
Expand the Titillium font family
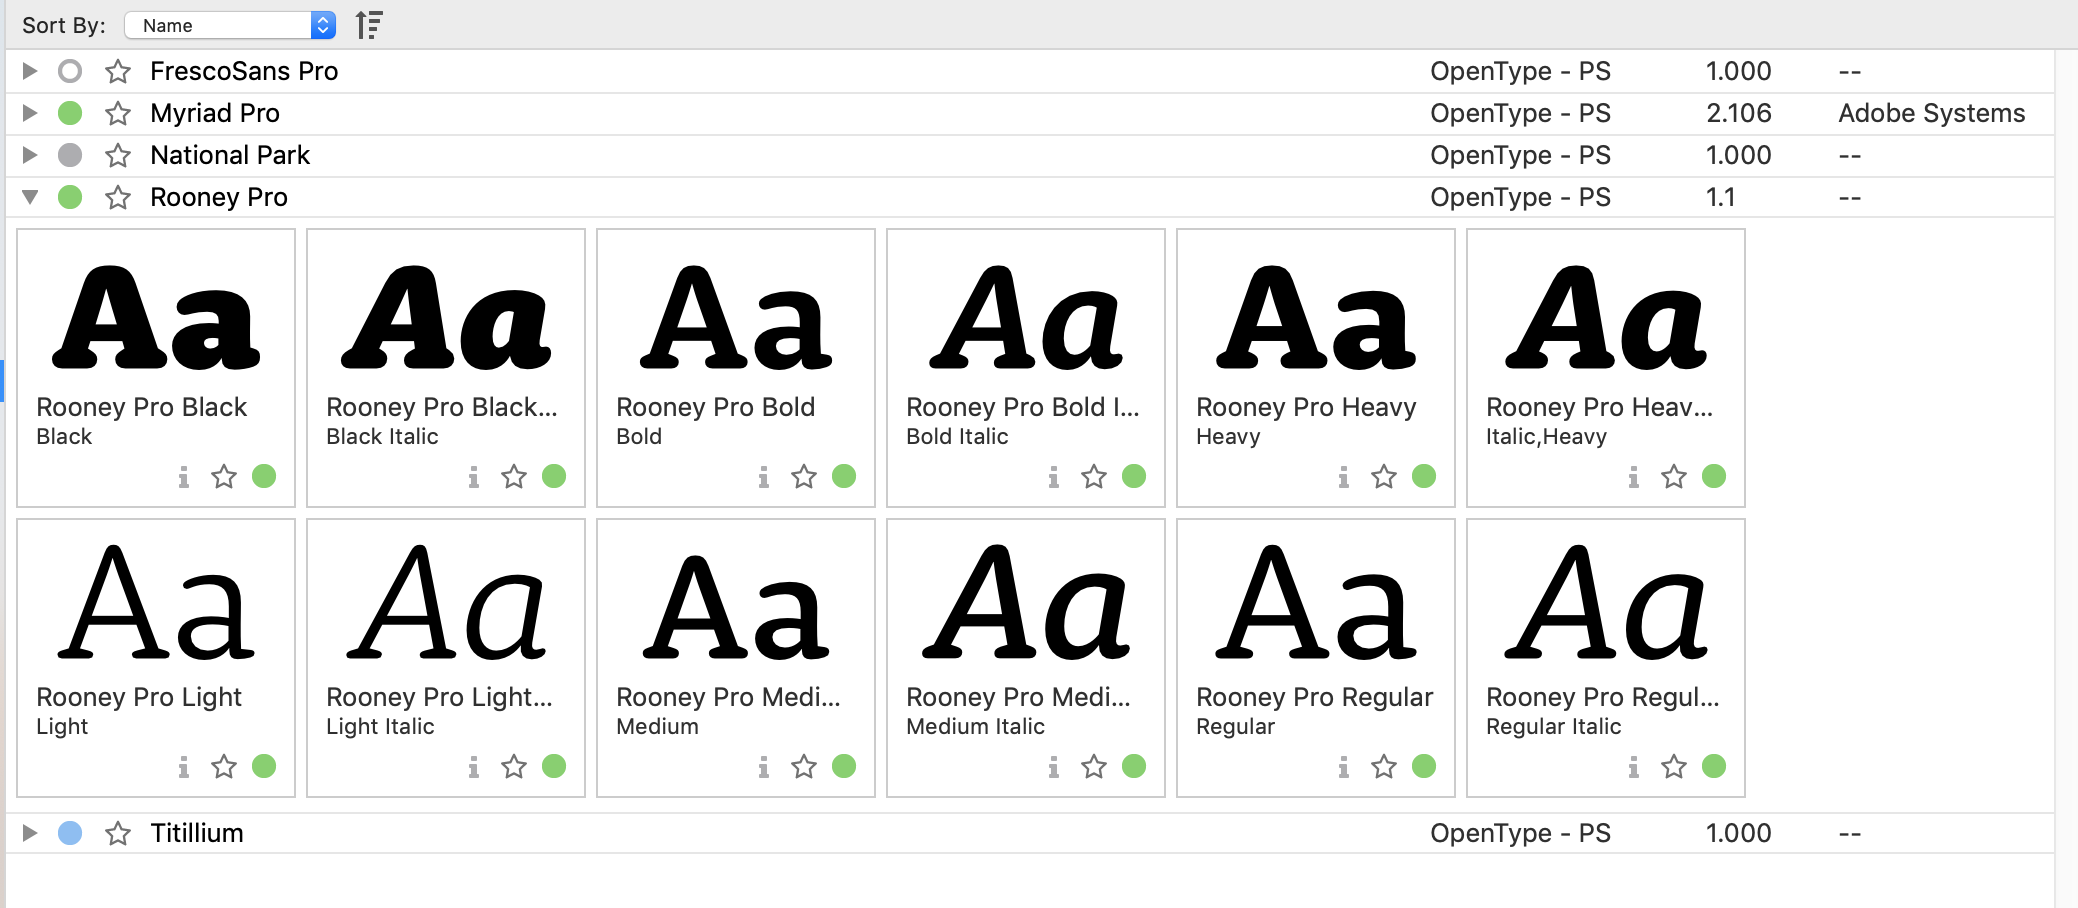click(x=29, y=832)
